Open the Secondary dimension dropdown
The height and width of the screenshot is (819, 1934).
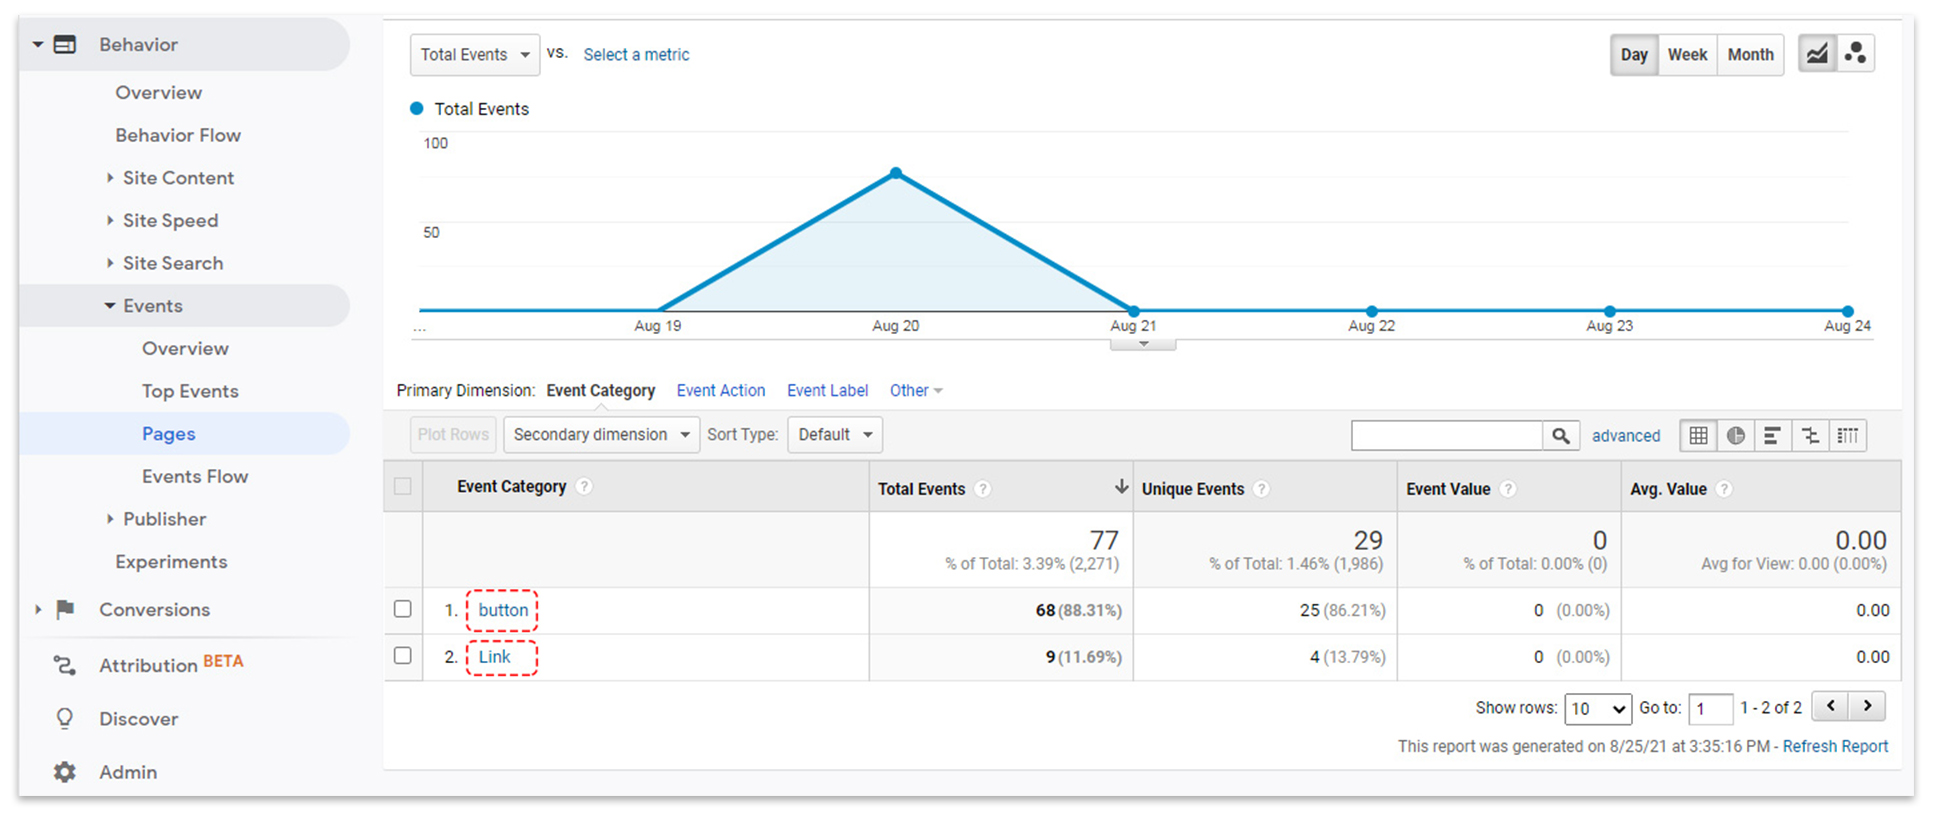601,435
